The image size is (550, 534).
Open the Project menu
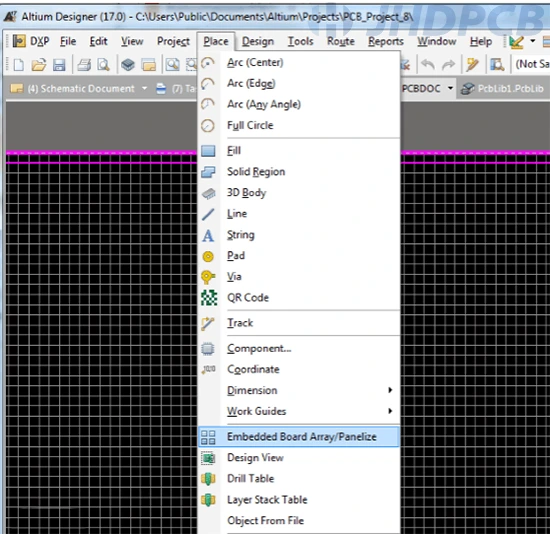coord(173,41)
